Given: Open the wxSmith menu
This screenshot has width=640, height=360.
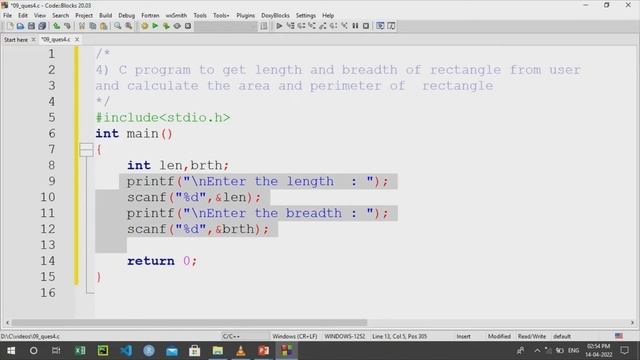Looking at the screenshot, I should tap(176, 15).
